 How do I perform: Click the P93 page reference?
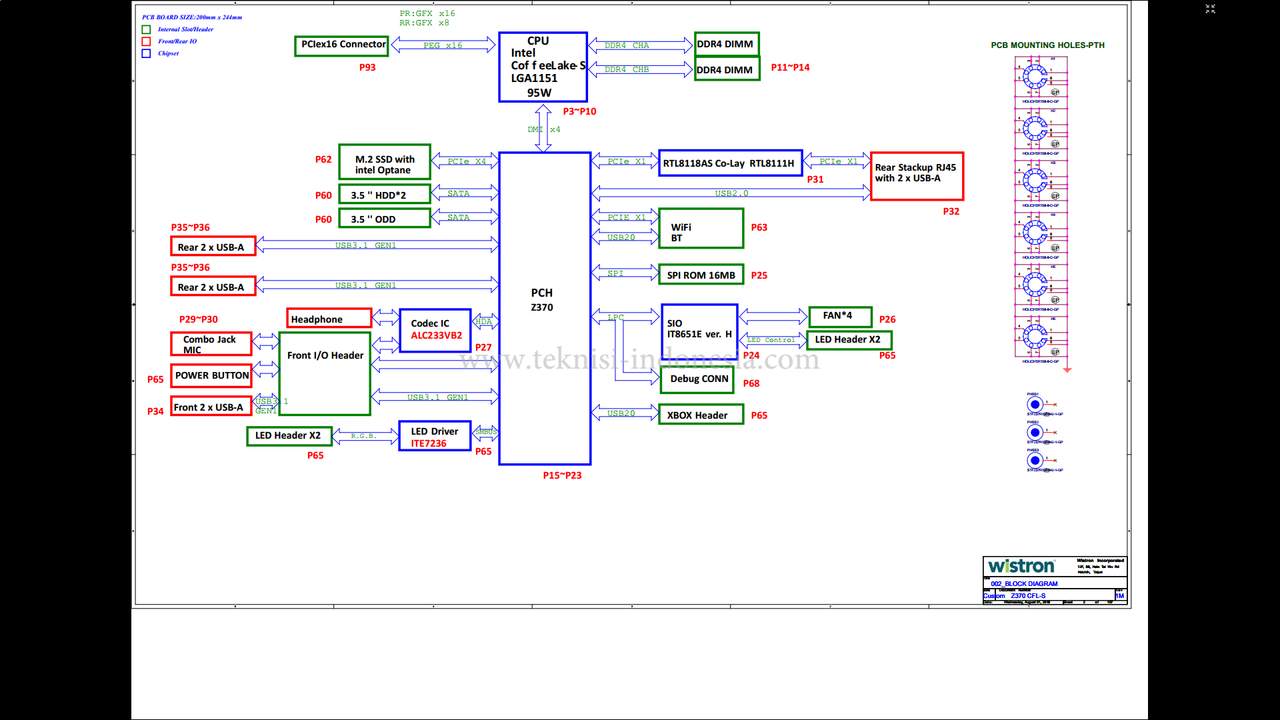[368, 68]
